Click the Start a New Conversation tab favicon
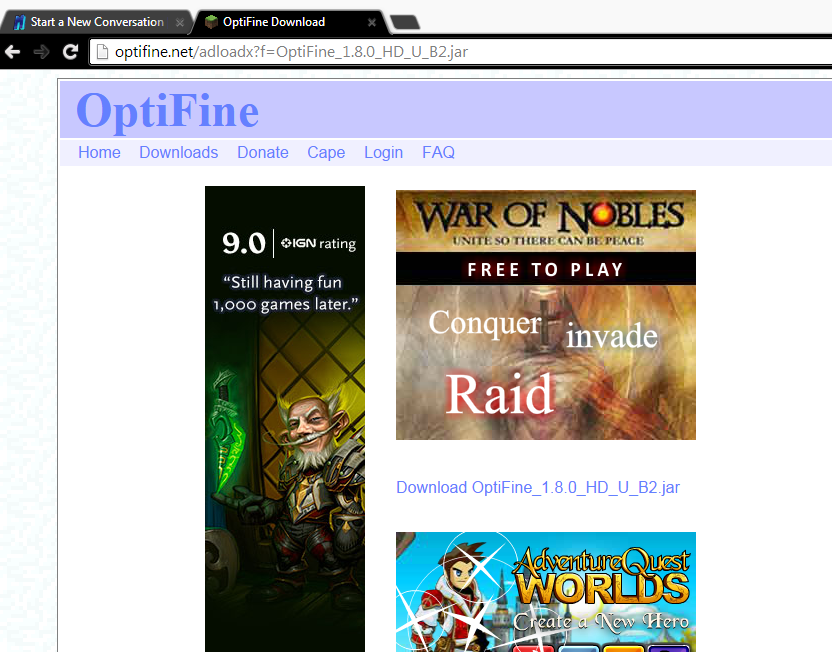Image resolution: width=832 pixels, height=652 pixels. [x=19, y=22]
